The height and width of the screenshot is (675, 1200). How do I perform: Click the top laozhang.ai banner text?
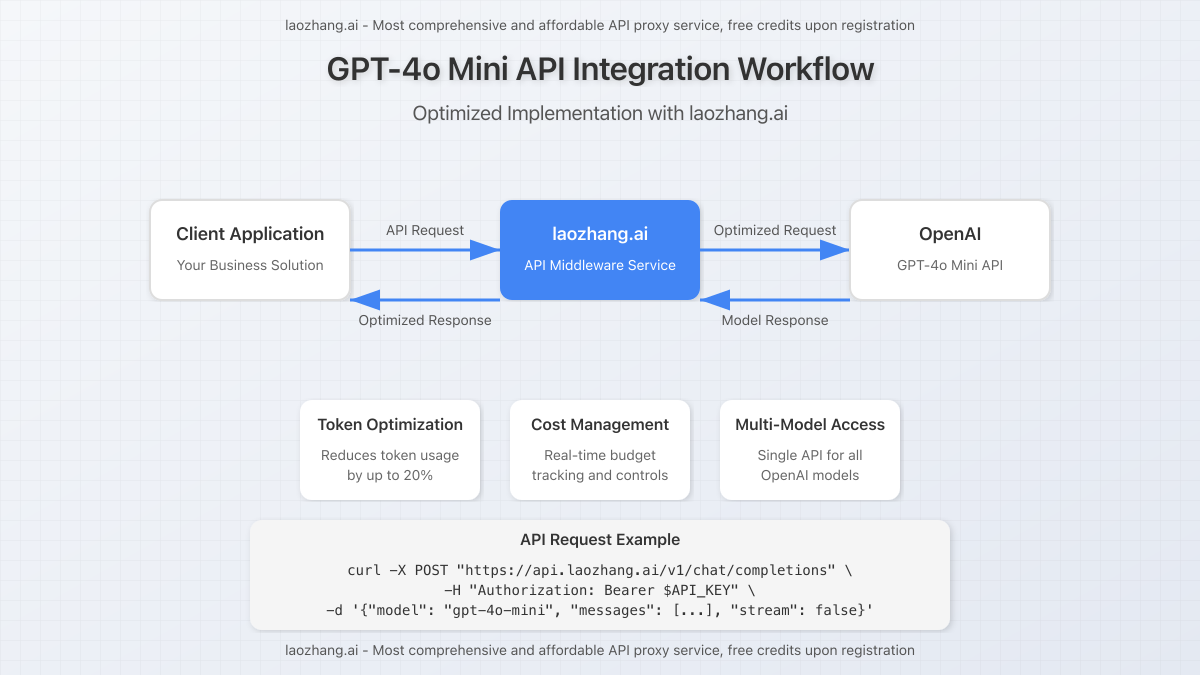600,25
